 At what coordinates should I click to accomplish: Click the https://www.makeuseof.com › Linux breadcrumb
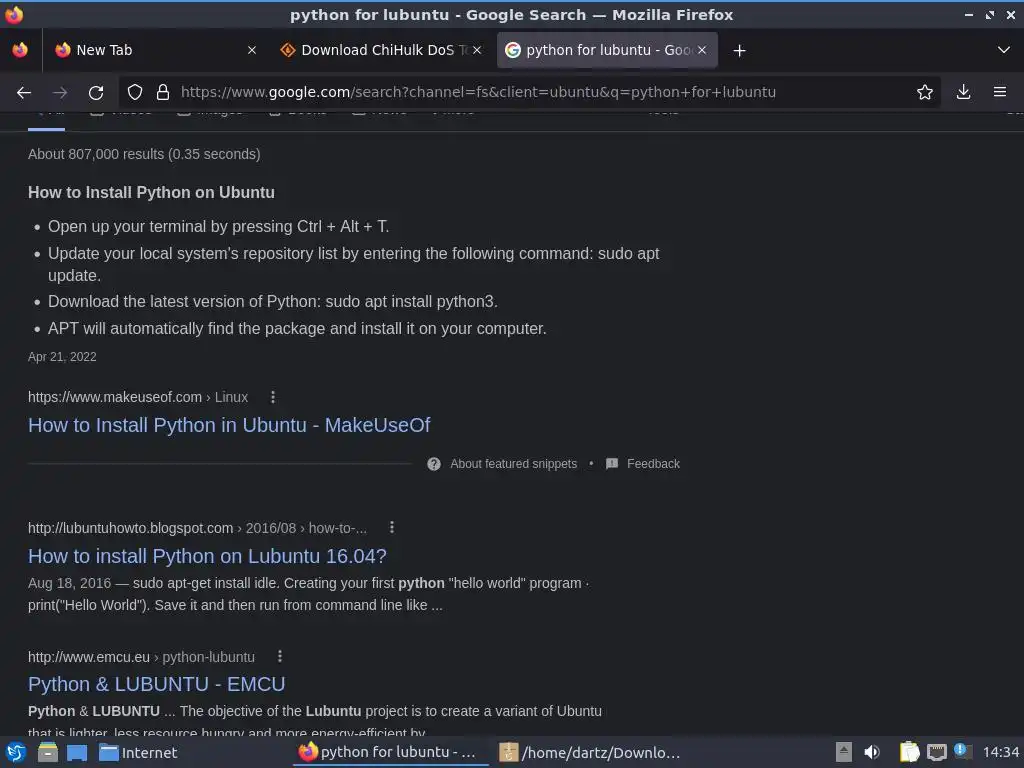pyautogui.click(x=138, y=397)
